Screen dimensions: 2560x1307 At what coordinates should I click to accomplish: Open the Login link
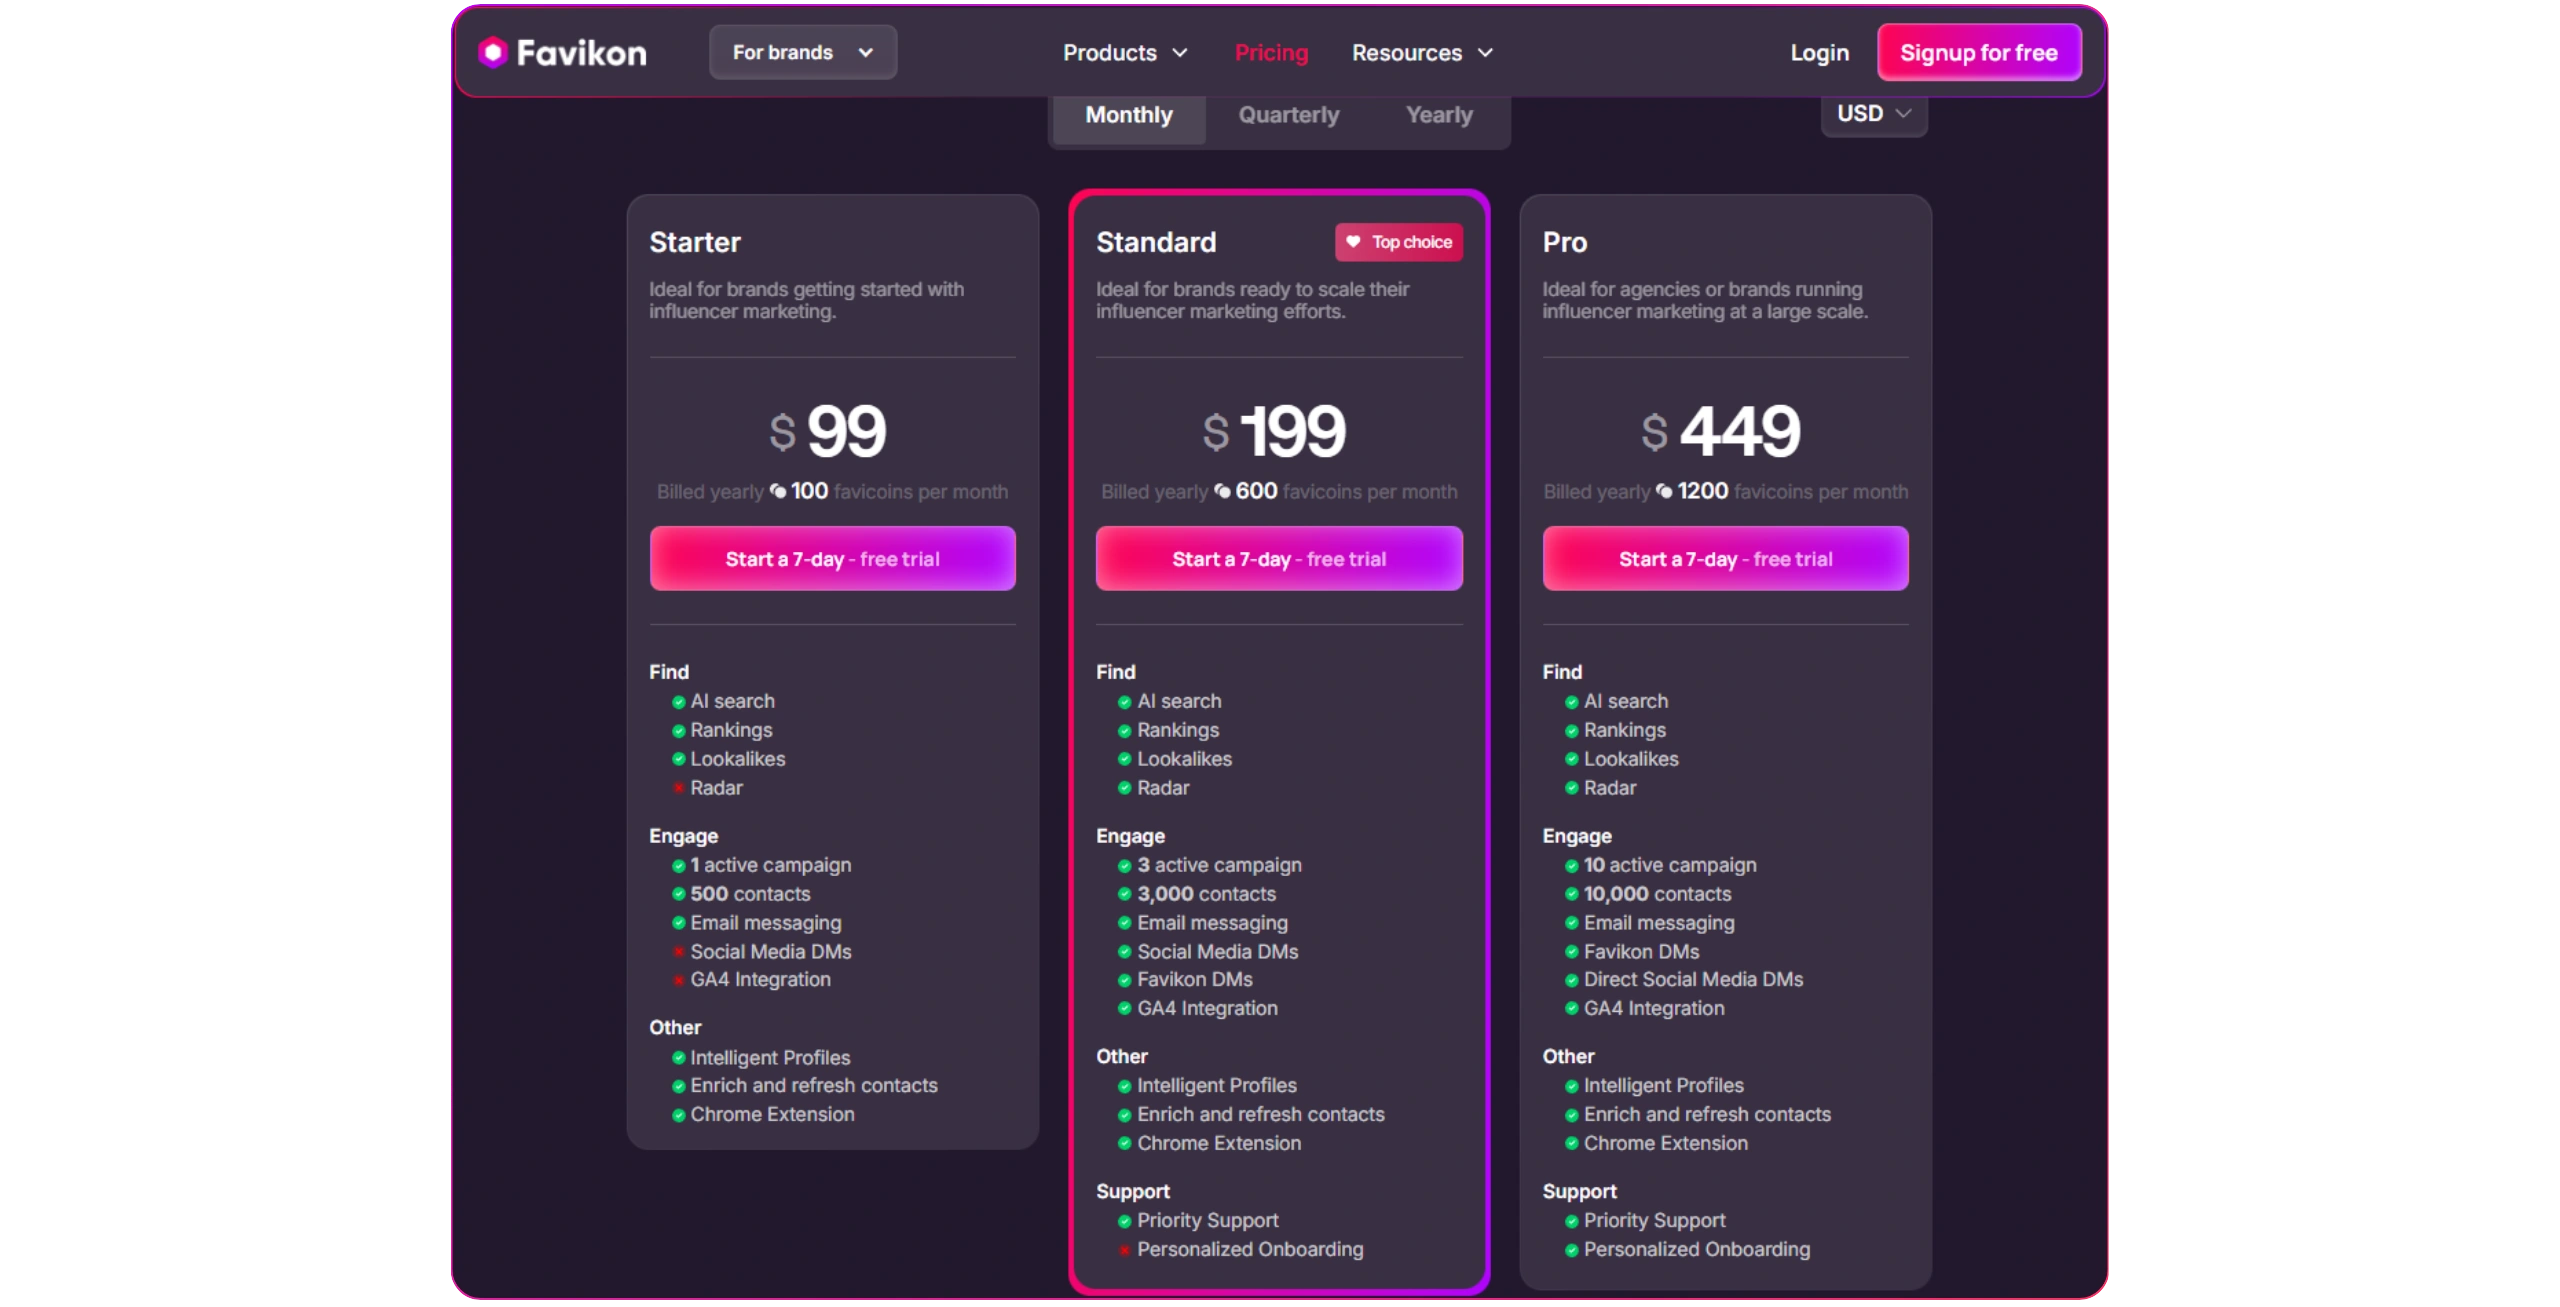coord(1819,52)
